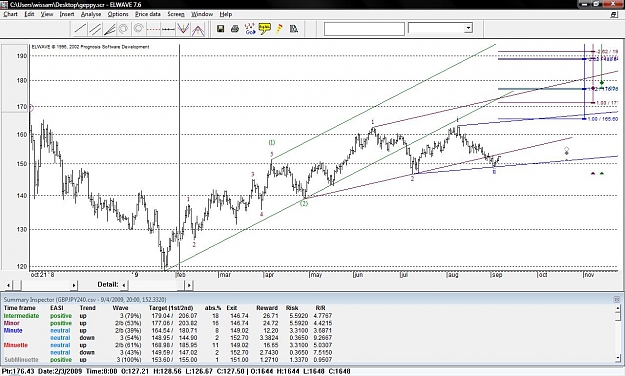This screenshot has width=625, height=376.
Task: Open the report document icon
Action: (294, 29)
